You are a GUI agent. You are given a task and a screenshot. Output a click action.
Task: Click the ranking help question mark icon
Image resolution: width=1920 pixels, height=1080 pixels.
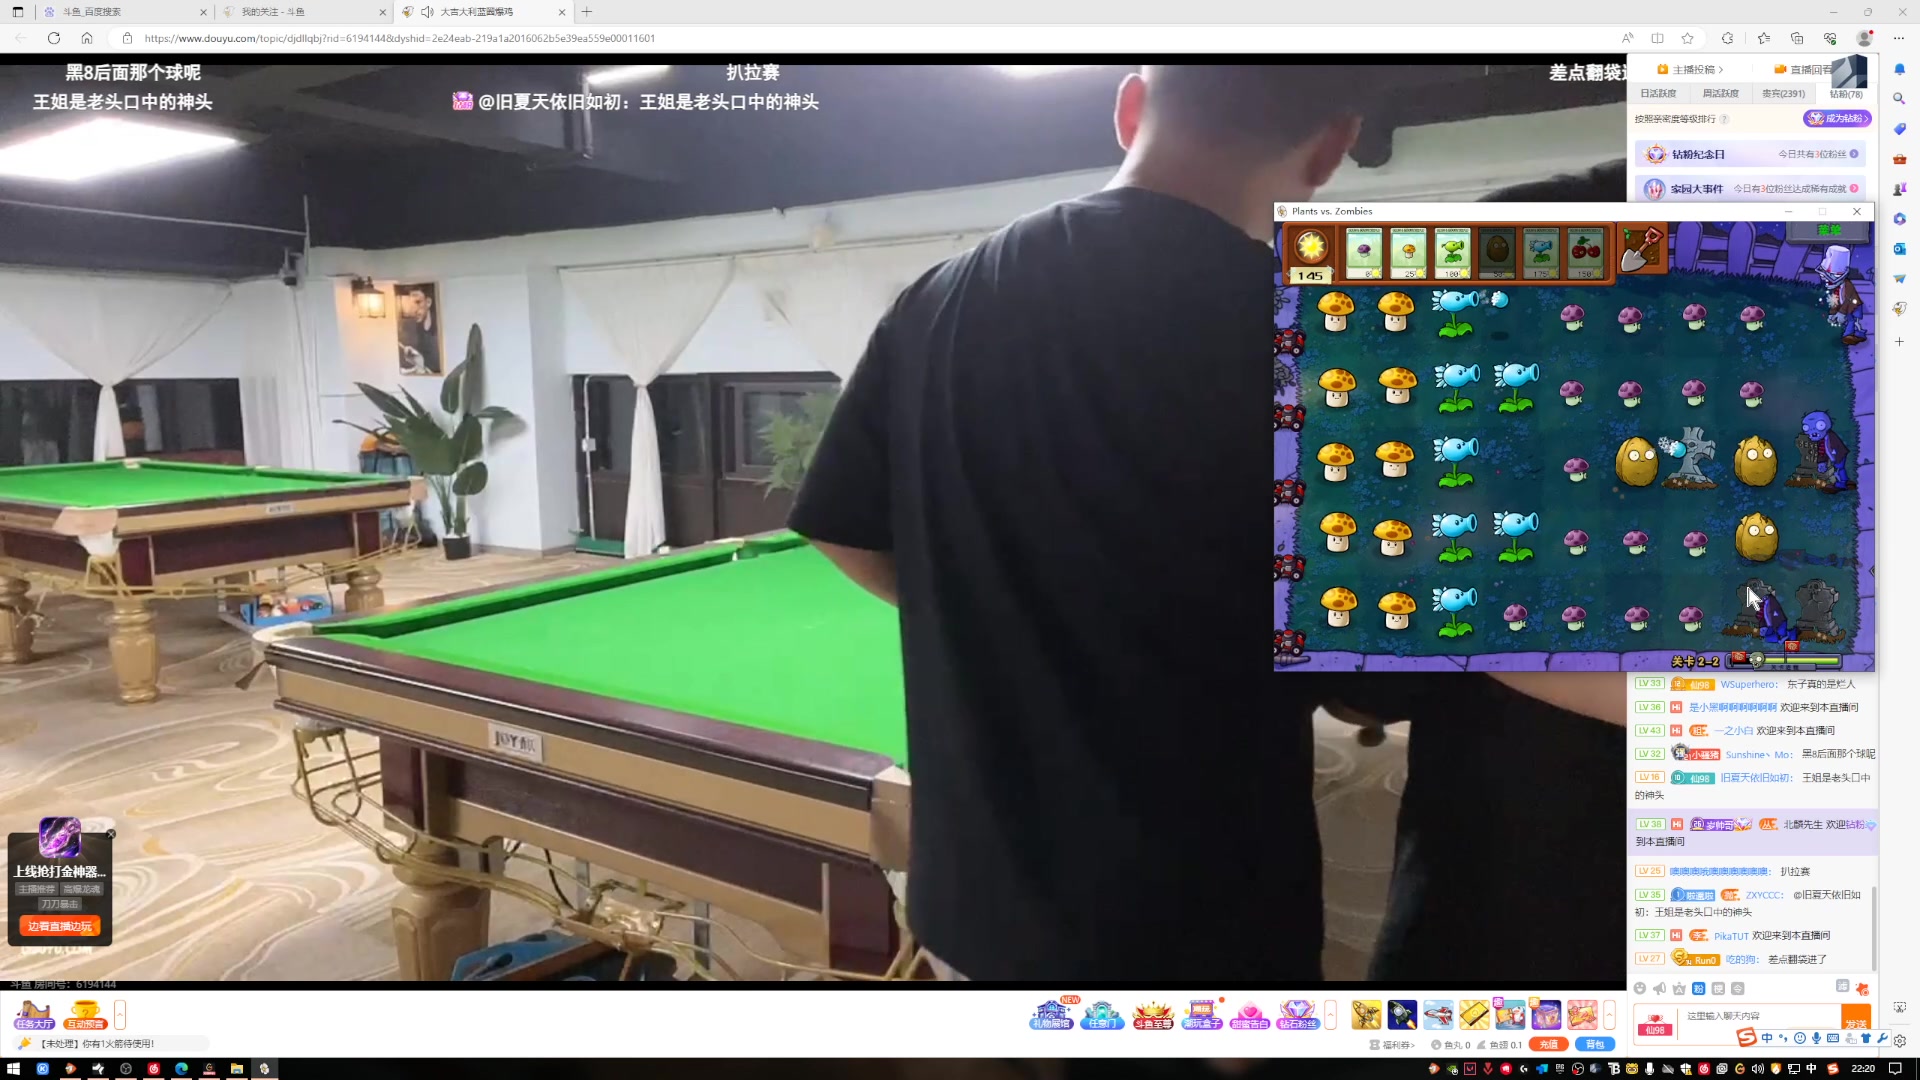(1724, 119)
